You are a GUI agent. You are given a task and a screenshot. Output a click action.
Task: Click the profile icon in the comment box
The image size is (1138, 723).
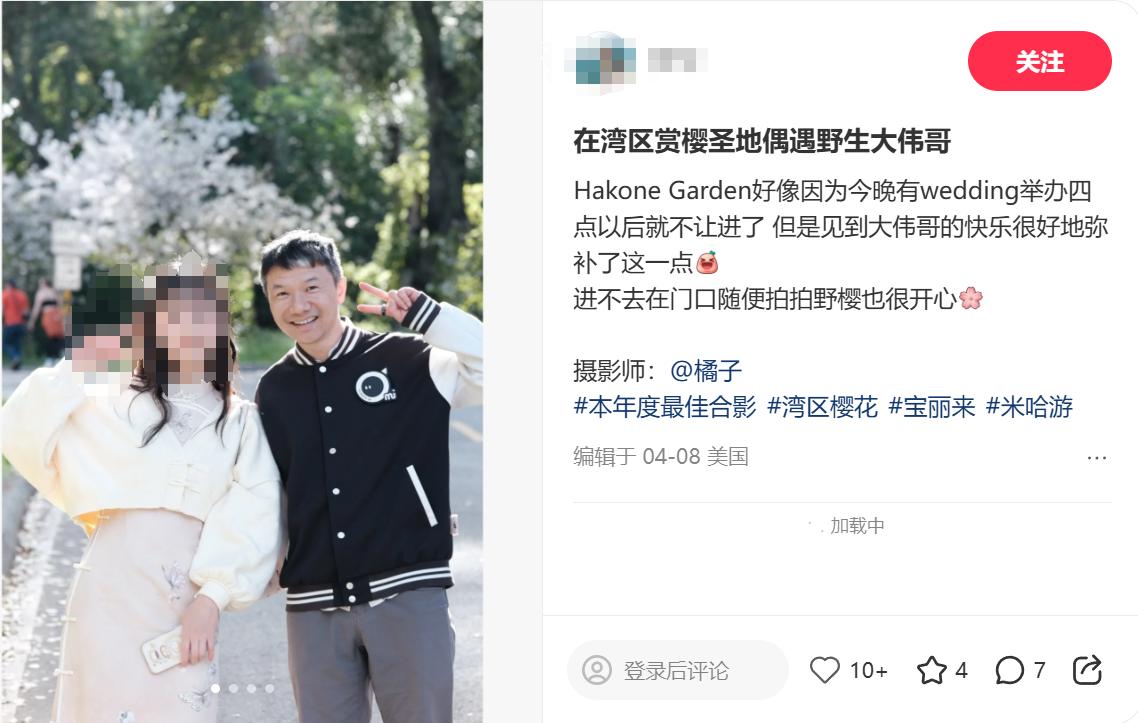click(597, 670)
